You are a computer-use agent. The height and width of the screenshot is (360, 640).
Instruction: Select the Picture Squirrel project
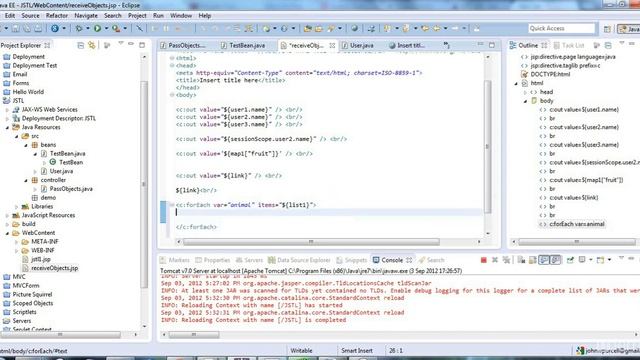(x=32, y=295)
